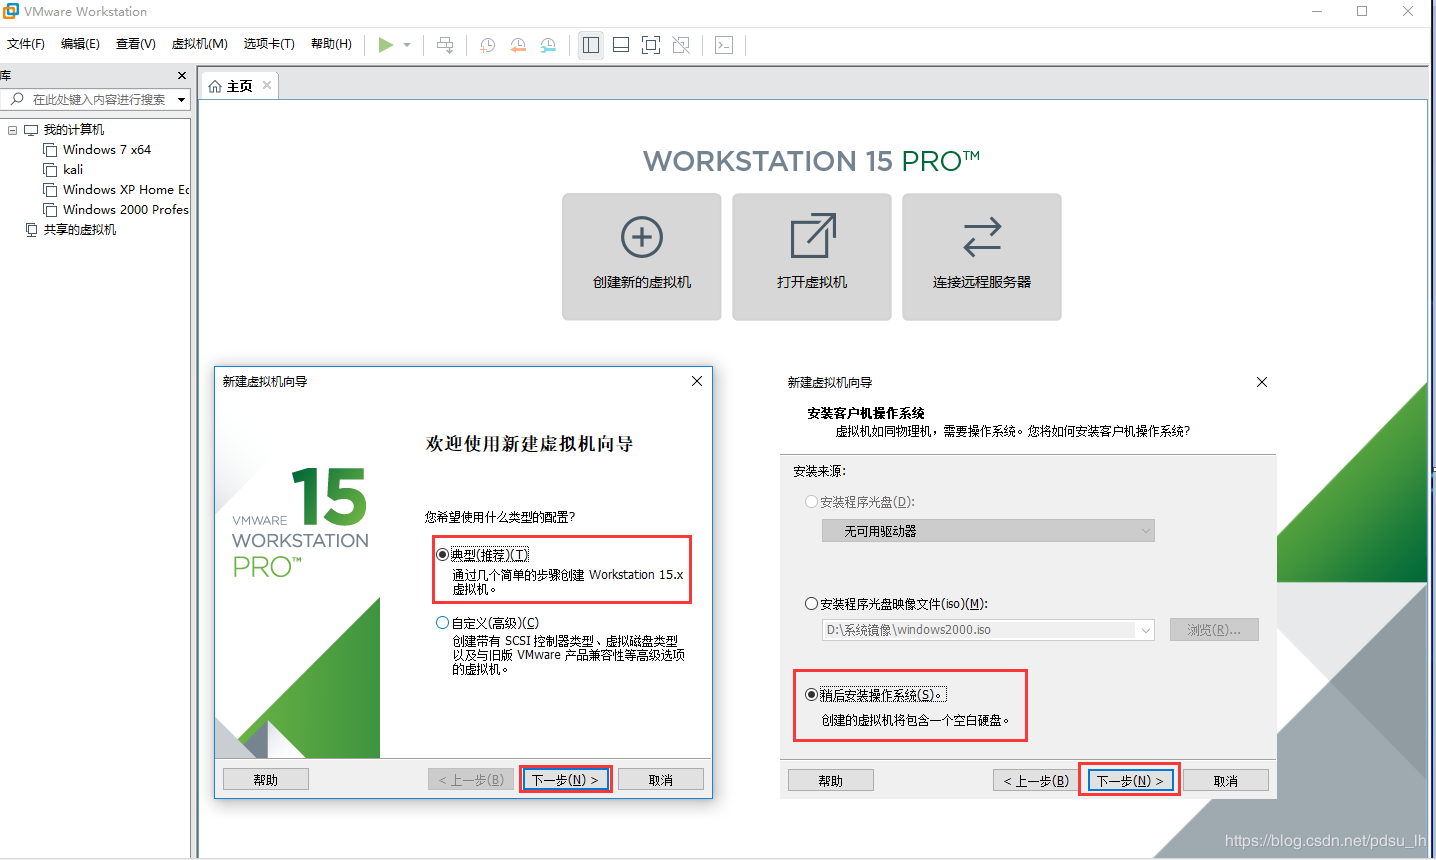Click 帮助 in the welcome wizard dialog
Screen dimensions: 1436x860
pyautogui.click(x=266, y=780)
